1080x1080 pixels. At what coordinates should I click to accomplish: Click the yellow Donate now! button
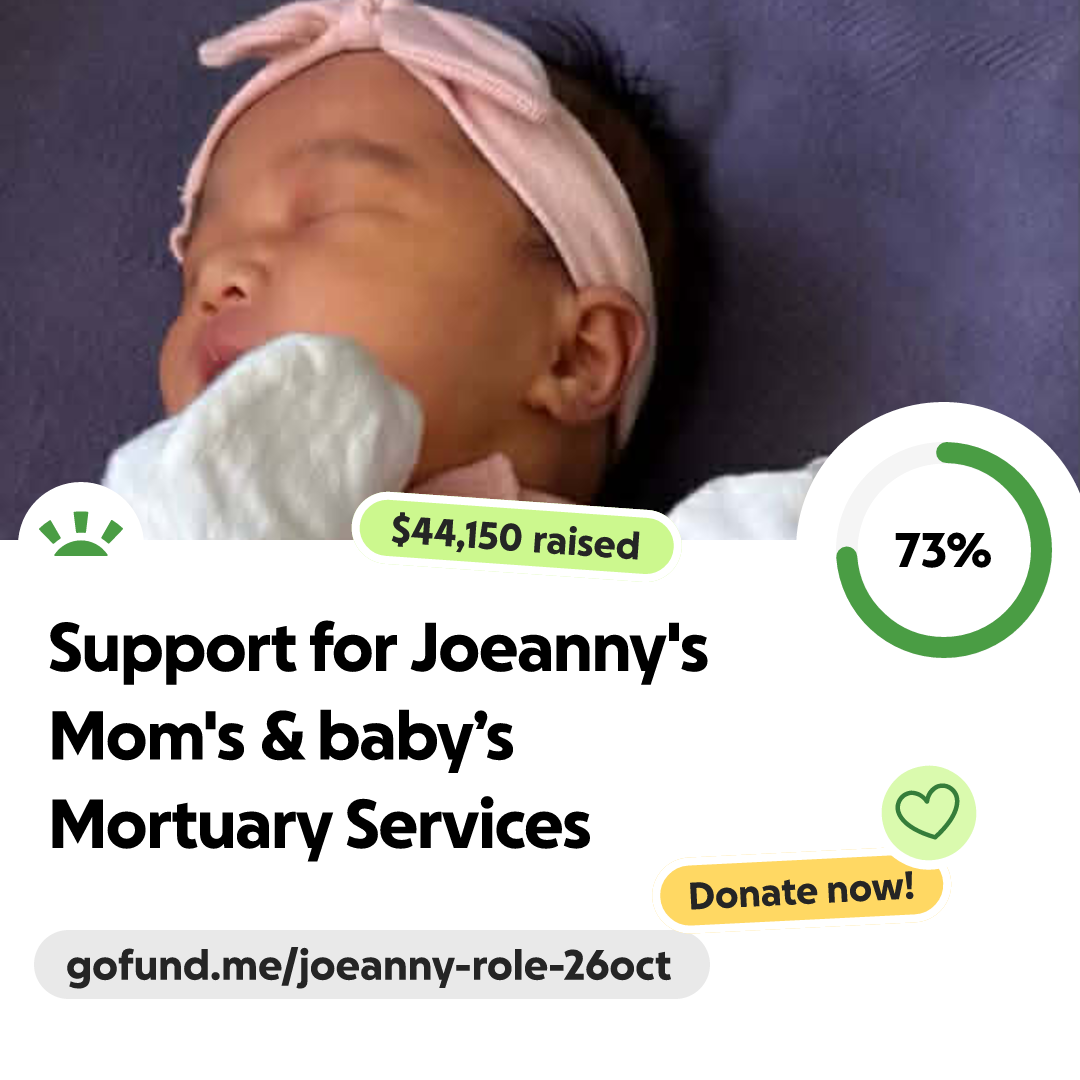click(801, 892)
